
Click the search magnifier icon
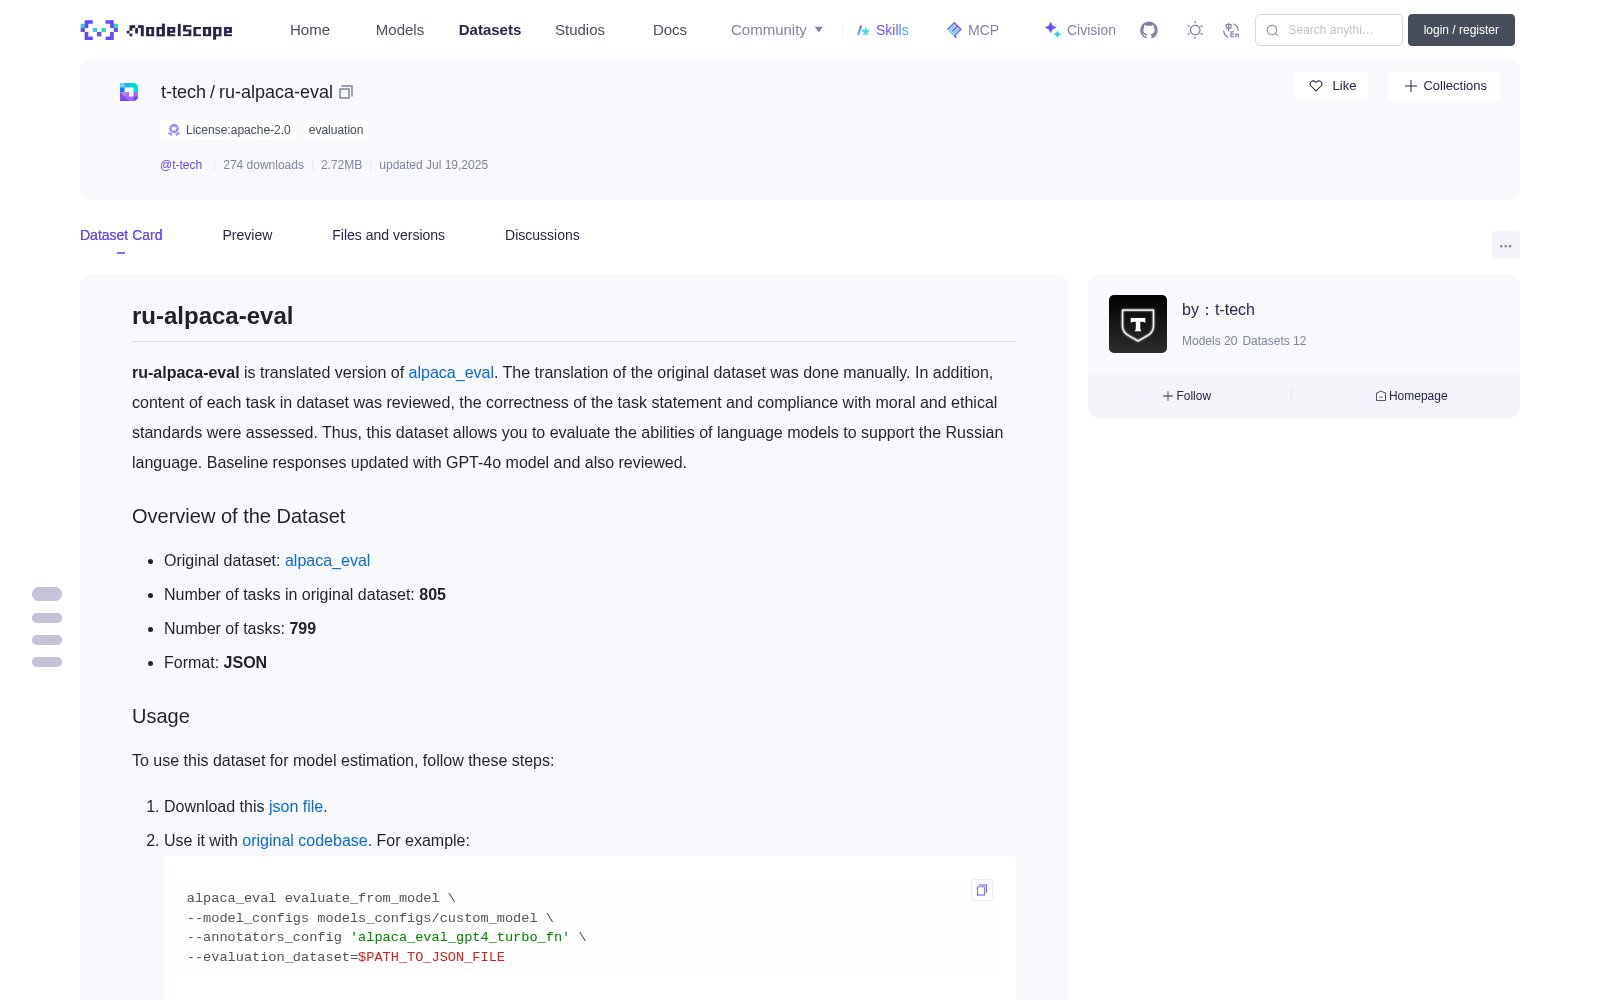click(1272, 30)
